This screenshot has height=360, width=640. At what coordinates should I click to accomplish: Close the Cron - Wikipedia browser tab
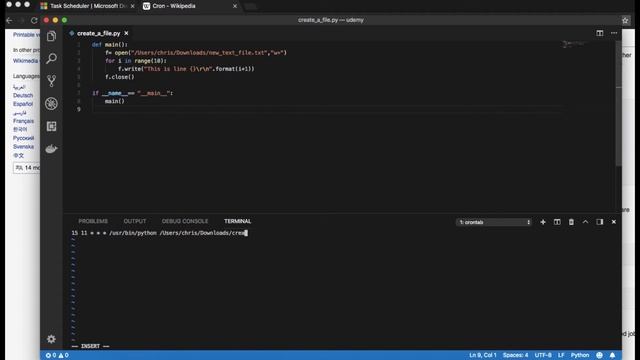235,6
